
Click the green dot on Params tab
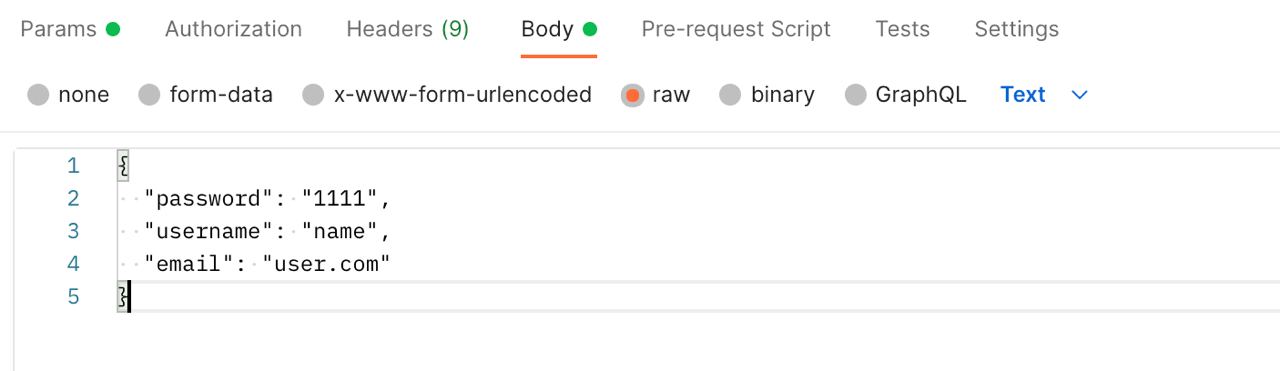(113, 29)
